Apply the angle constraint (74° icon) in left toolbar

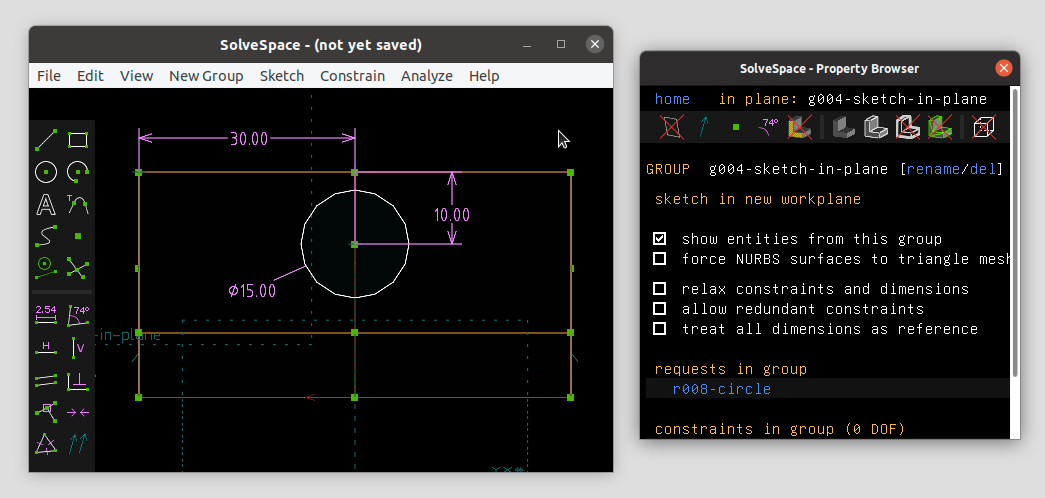pos(78,315)
